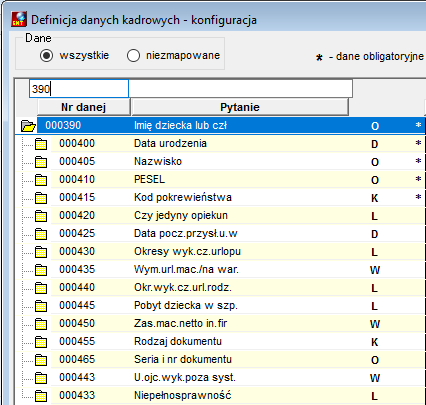Click the folder icon beside 000430 Okresy wyk.cz.urlopu
426x405 pixels.
(41, 252)
